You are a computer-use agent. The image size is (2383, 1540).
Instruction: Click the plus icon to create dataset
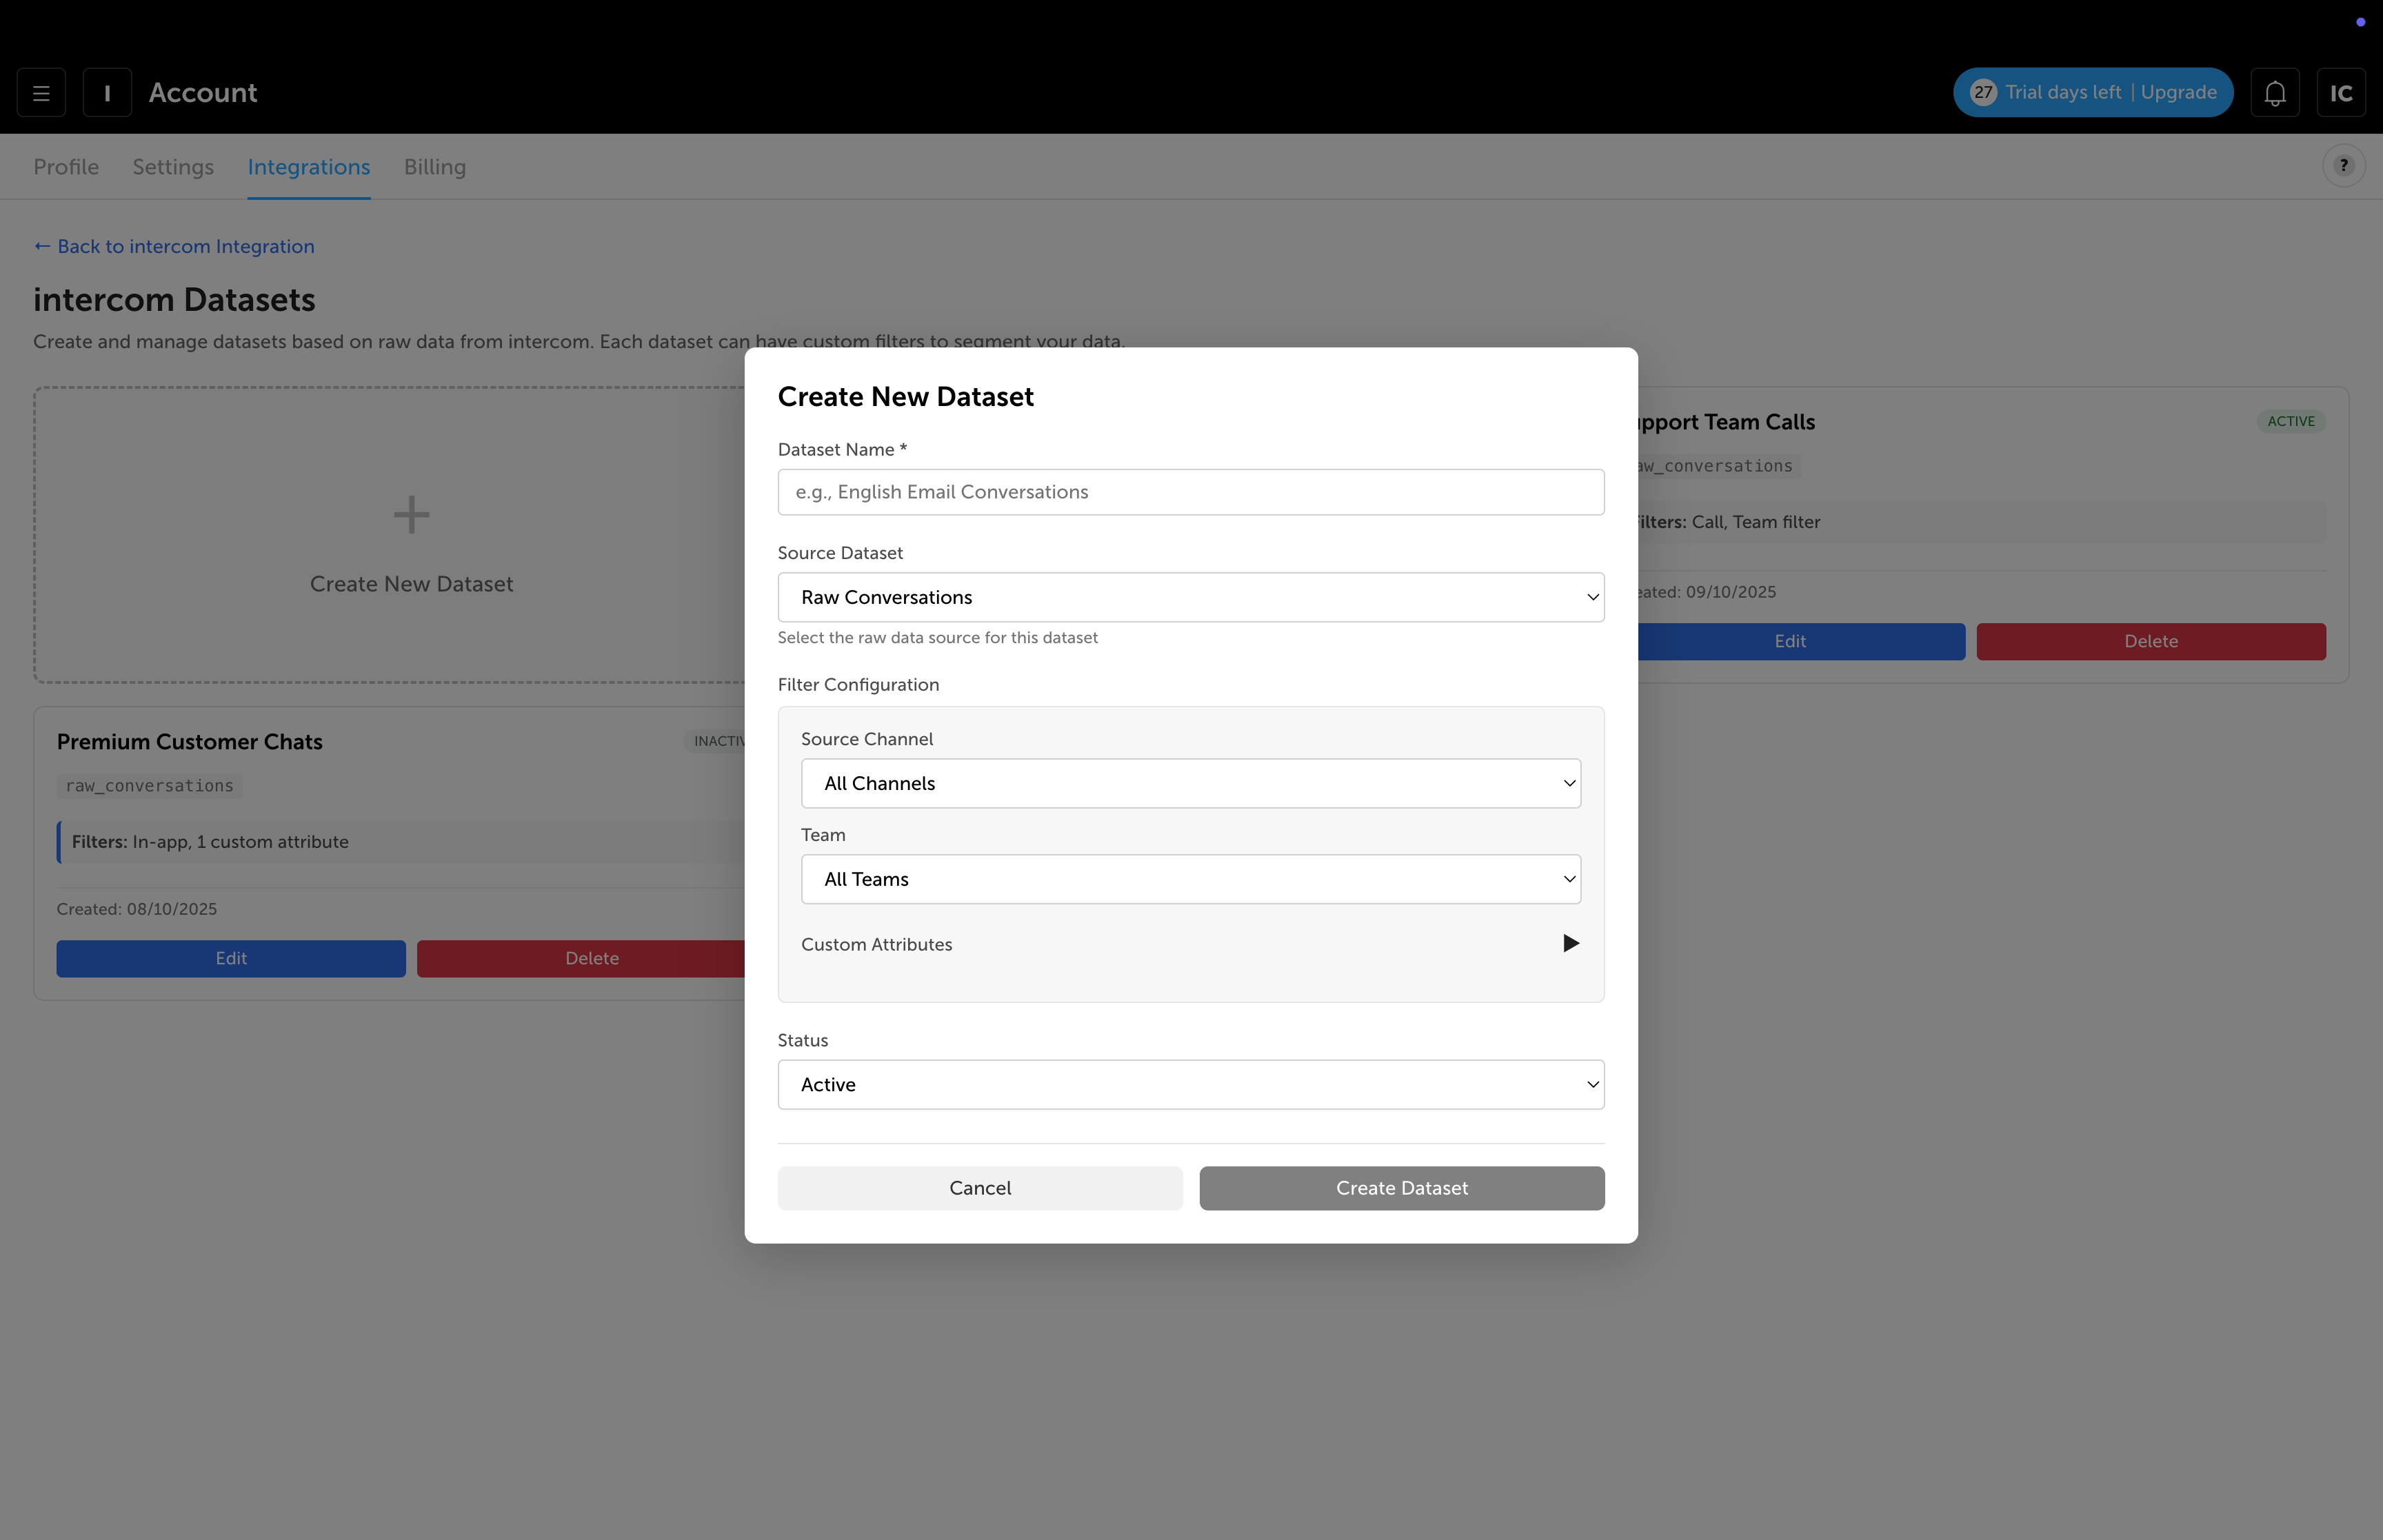[411, 516]
